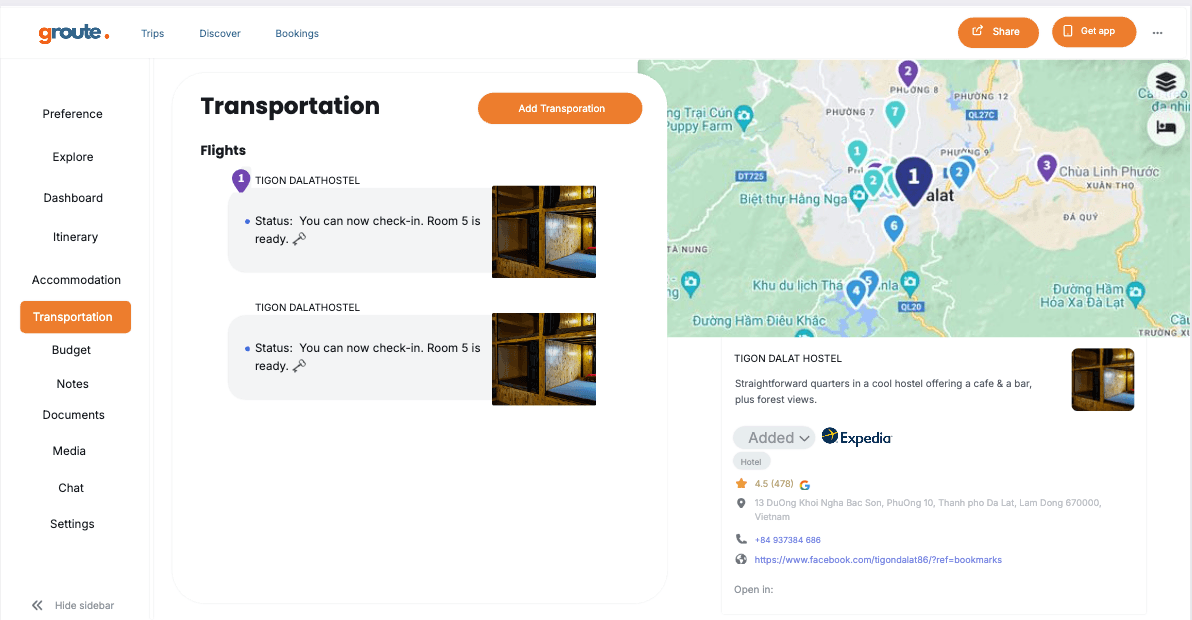
Task: Click the purple map pin numbered 2
Action: pos(907,72)
